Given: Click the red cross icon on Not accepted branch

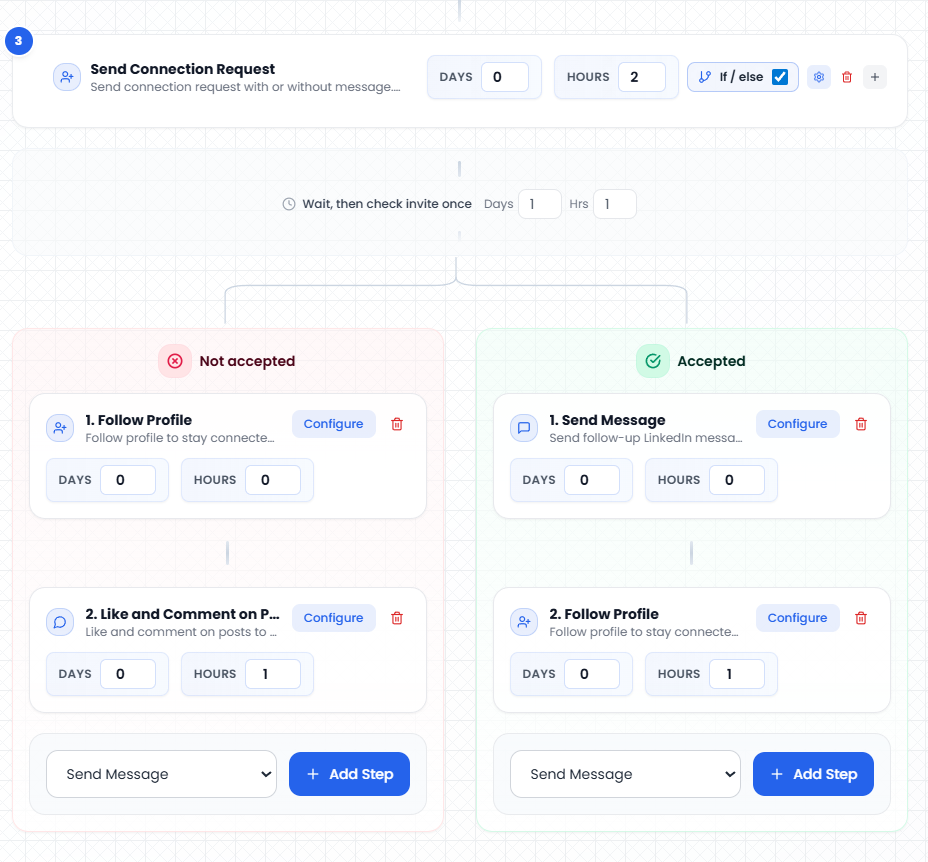Looking at the screenshot, I should pos(175,361).
